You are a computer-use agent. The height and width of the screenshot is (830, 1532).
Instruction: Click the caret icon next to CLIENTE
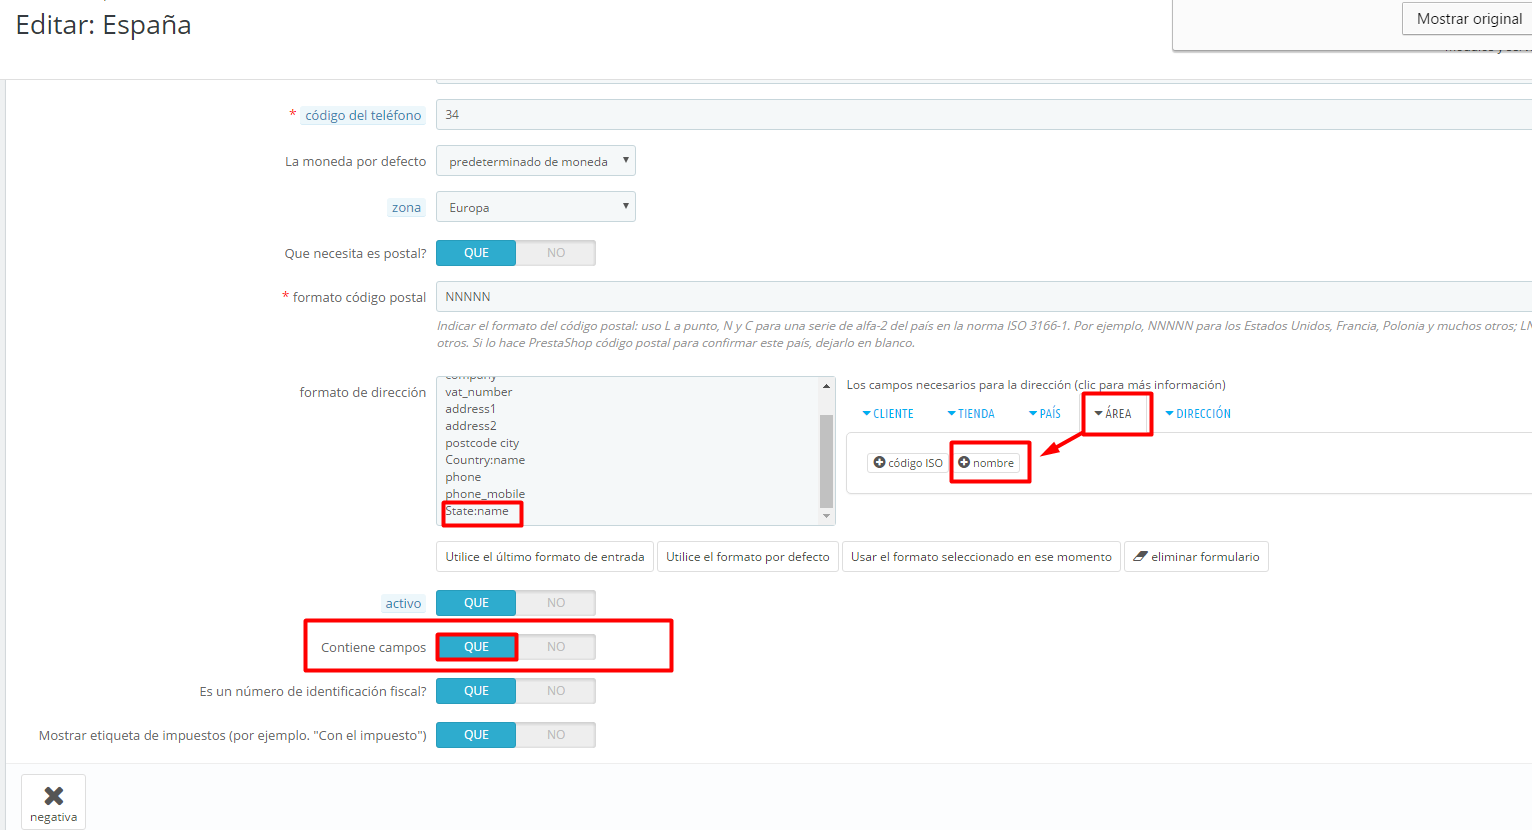[x=866, y=413]
